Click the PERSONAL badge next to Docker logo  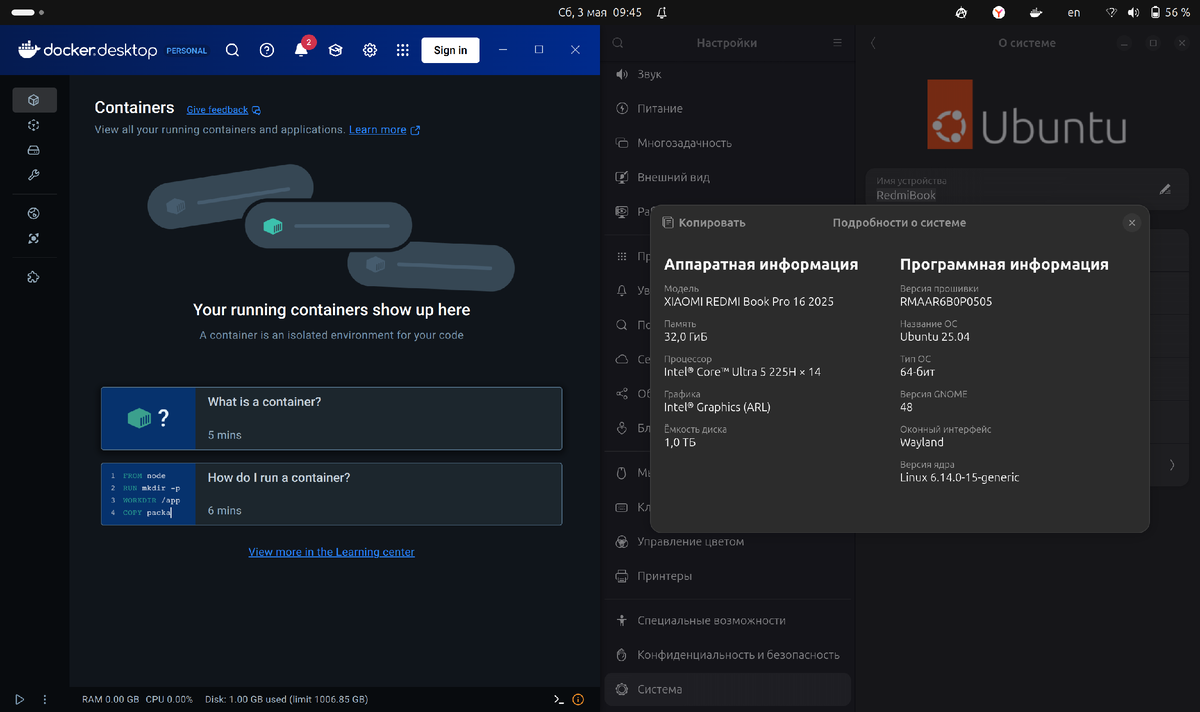[x=185, y=51]
